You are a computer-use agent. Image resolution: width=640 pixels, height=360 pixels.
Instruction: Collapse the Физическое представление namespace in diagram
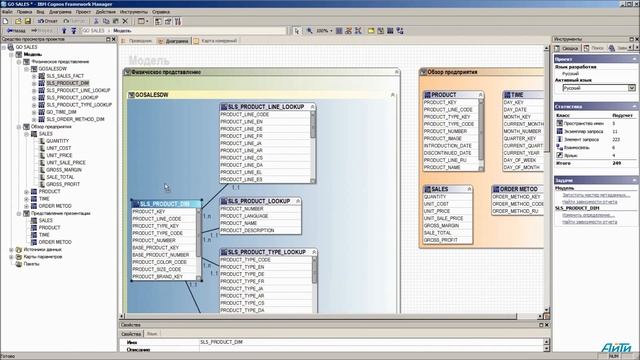396,72
